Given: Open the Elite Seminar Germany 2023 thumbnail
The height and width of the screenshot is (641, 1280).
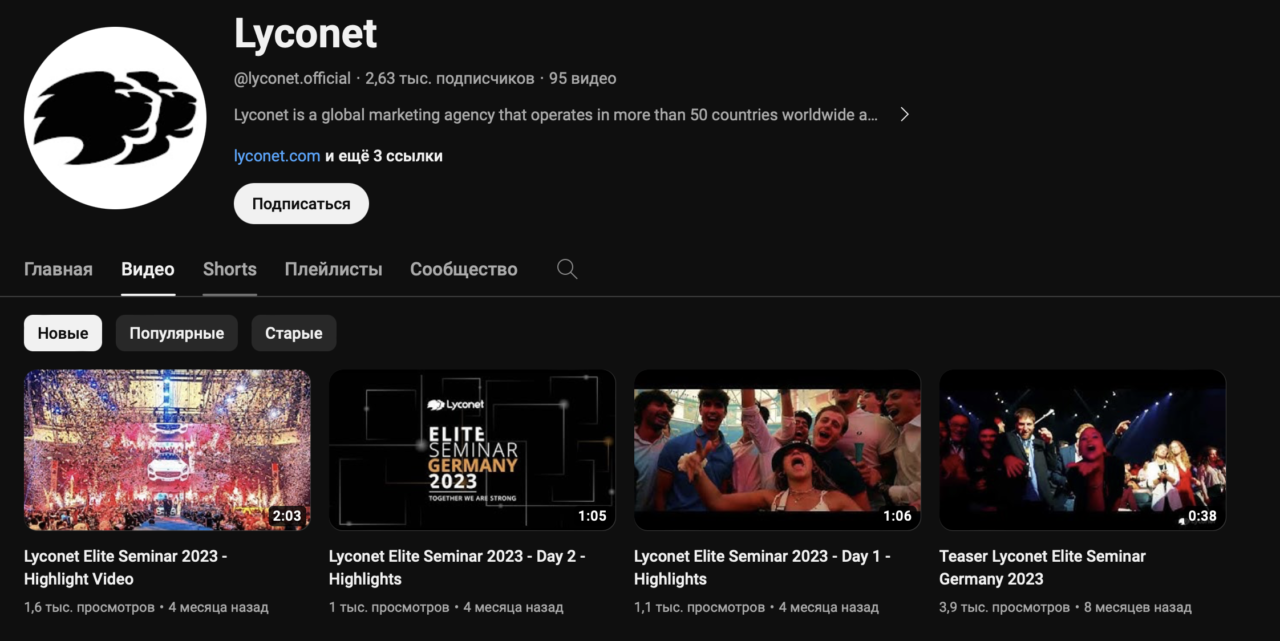Looking at the screenshot, I should (472, 450).
